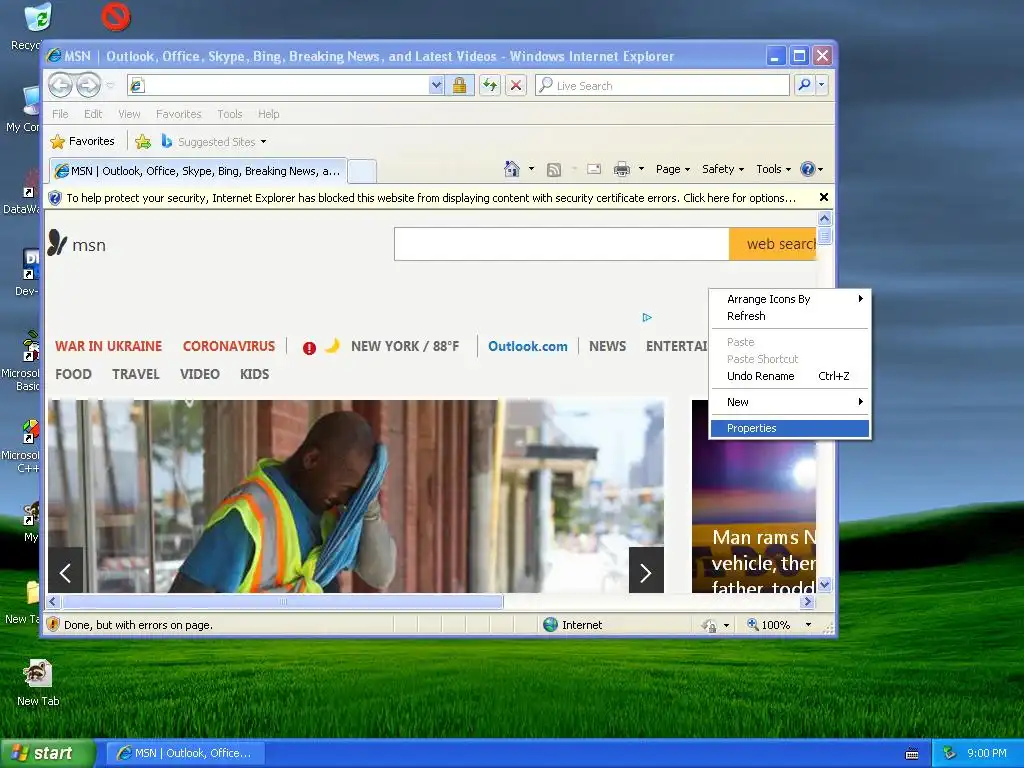
Task: Click vertical scrollbar down arrow
Action: [824, 584]
